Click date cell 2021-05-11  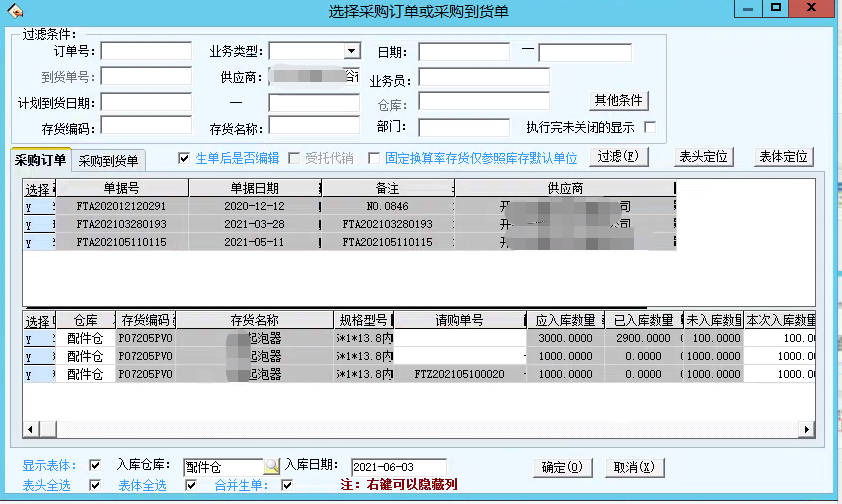(x=255, y=242)
